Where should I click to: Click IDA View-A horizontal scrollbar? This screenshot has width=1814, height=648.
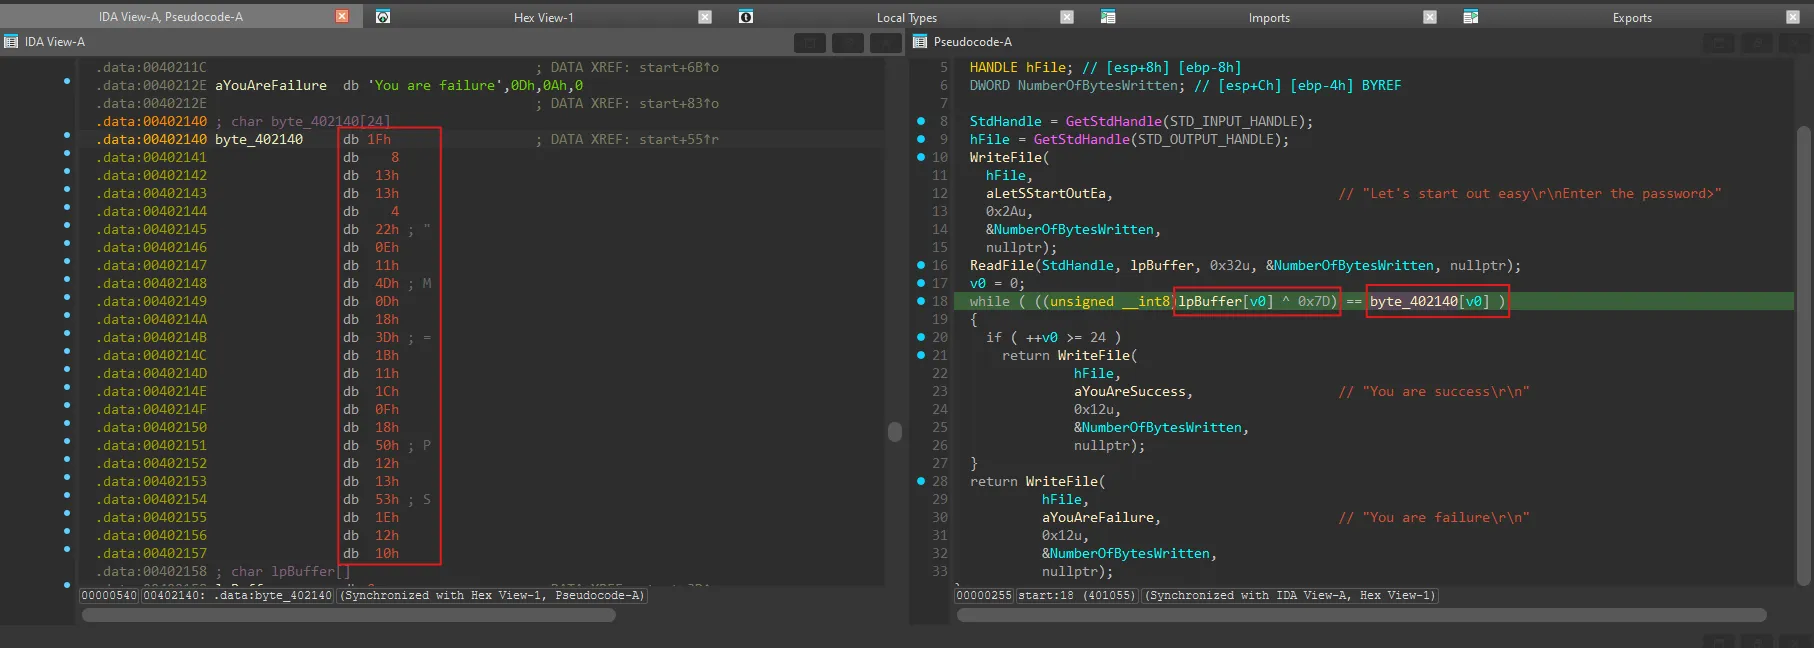pyautogui.click(x=348, y=615)
